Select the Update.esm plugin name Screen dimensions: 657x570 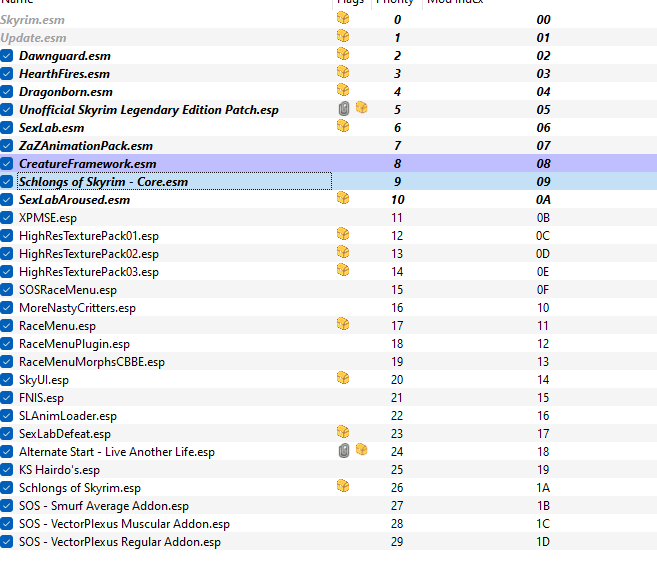click(34, 38)
